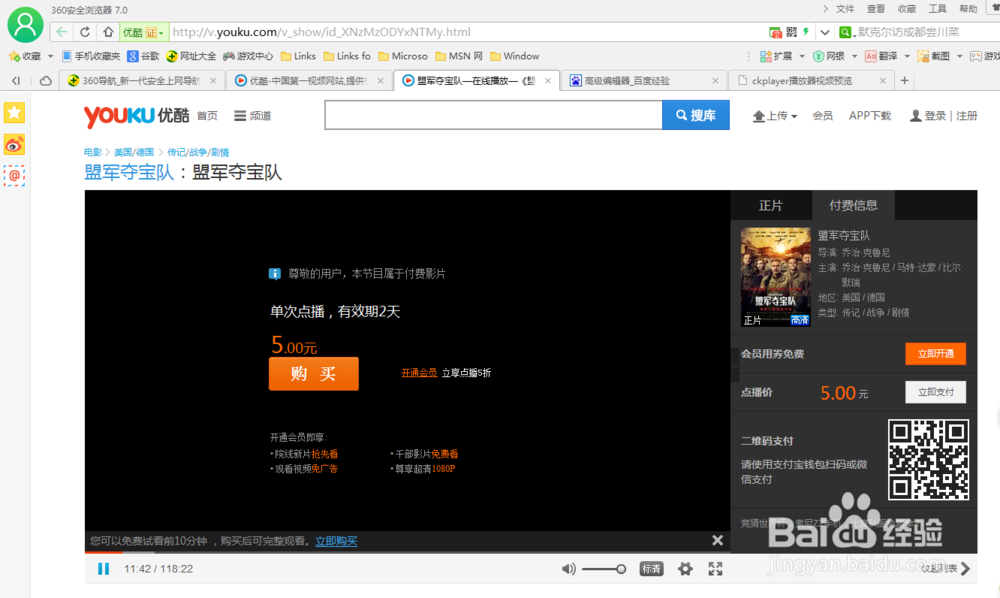Click the 立即开通 membership button
This screenshot has height=598, width=1000.
(x=936, y=354)
